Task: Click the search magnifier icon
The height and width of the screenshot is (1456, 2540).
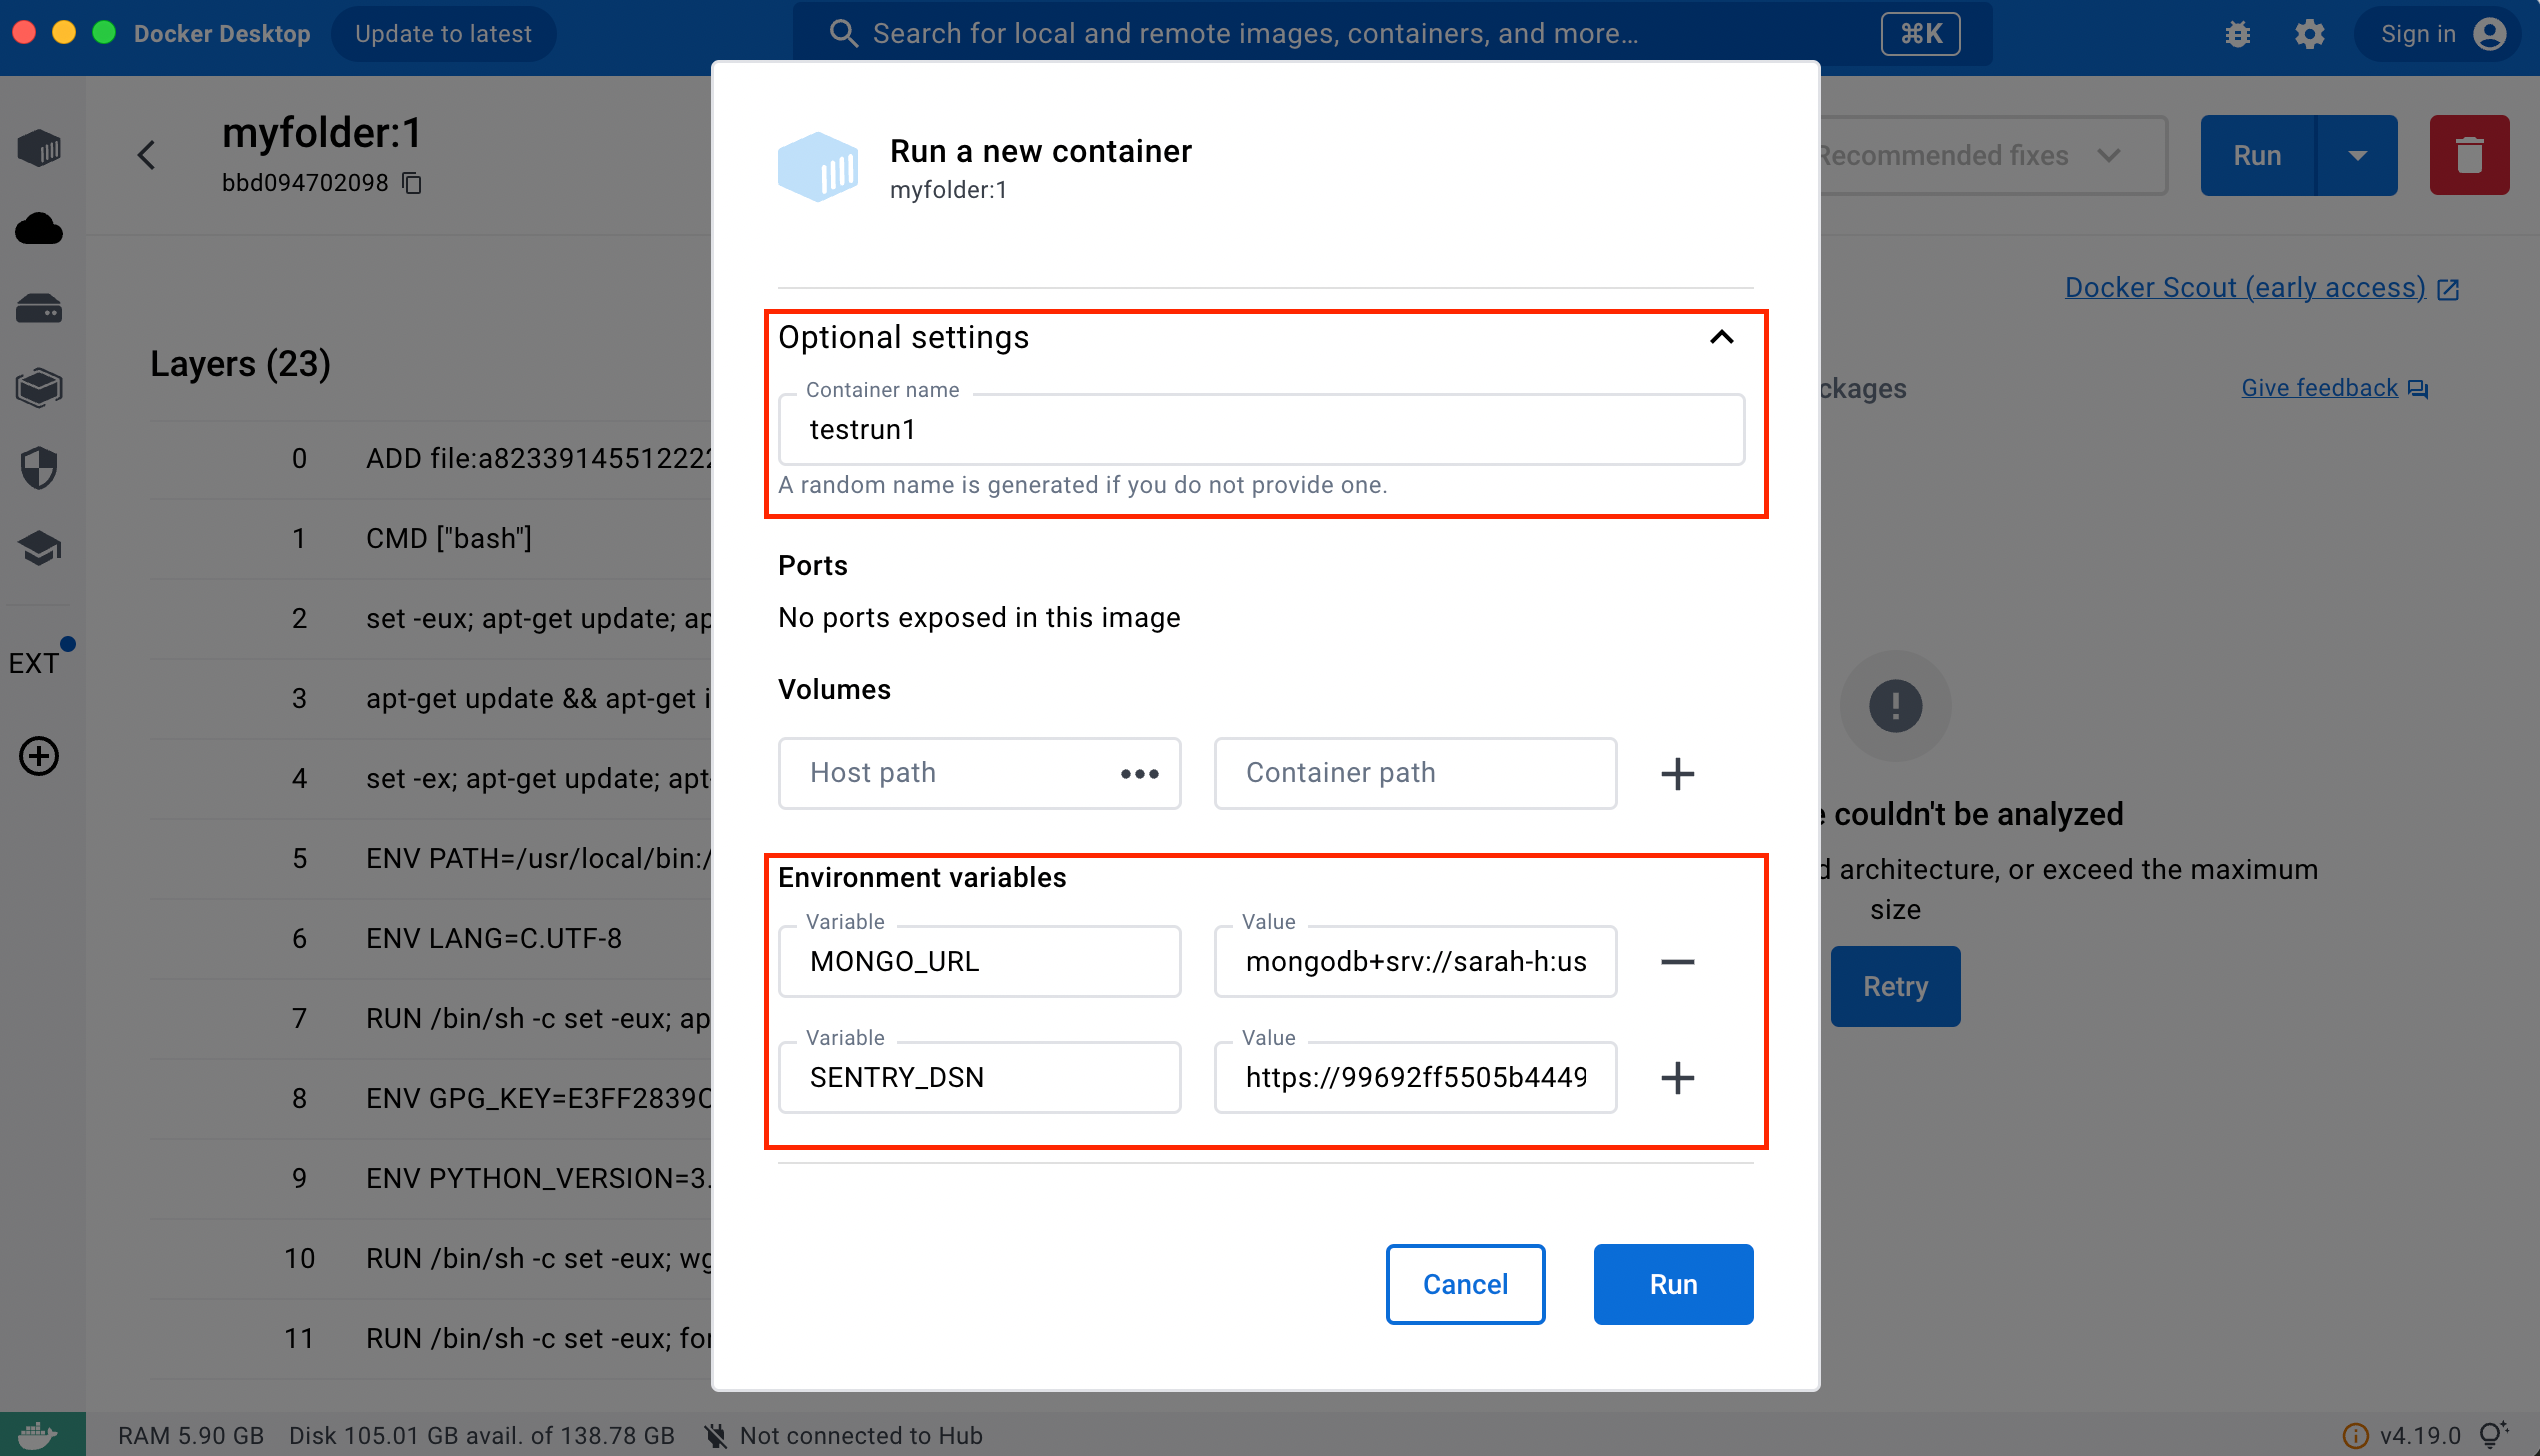Action: [843, 34]
